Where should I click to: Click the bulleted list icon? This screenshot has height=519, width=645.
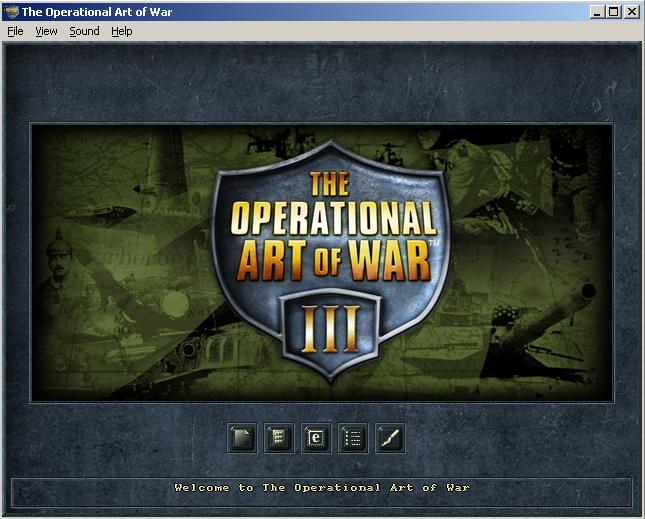(353, 438)
